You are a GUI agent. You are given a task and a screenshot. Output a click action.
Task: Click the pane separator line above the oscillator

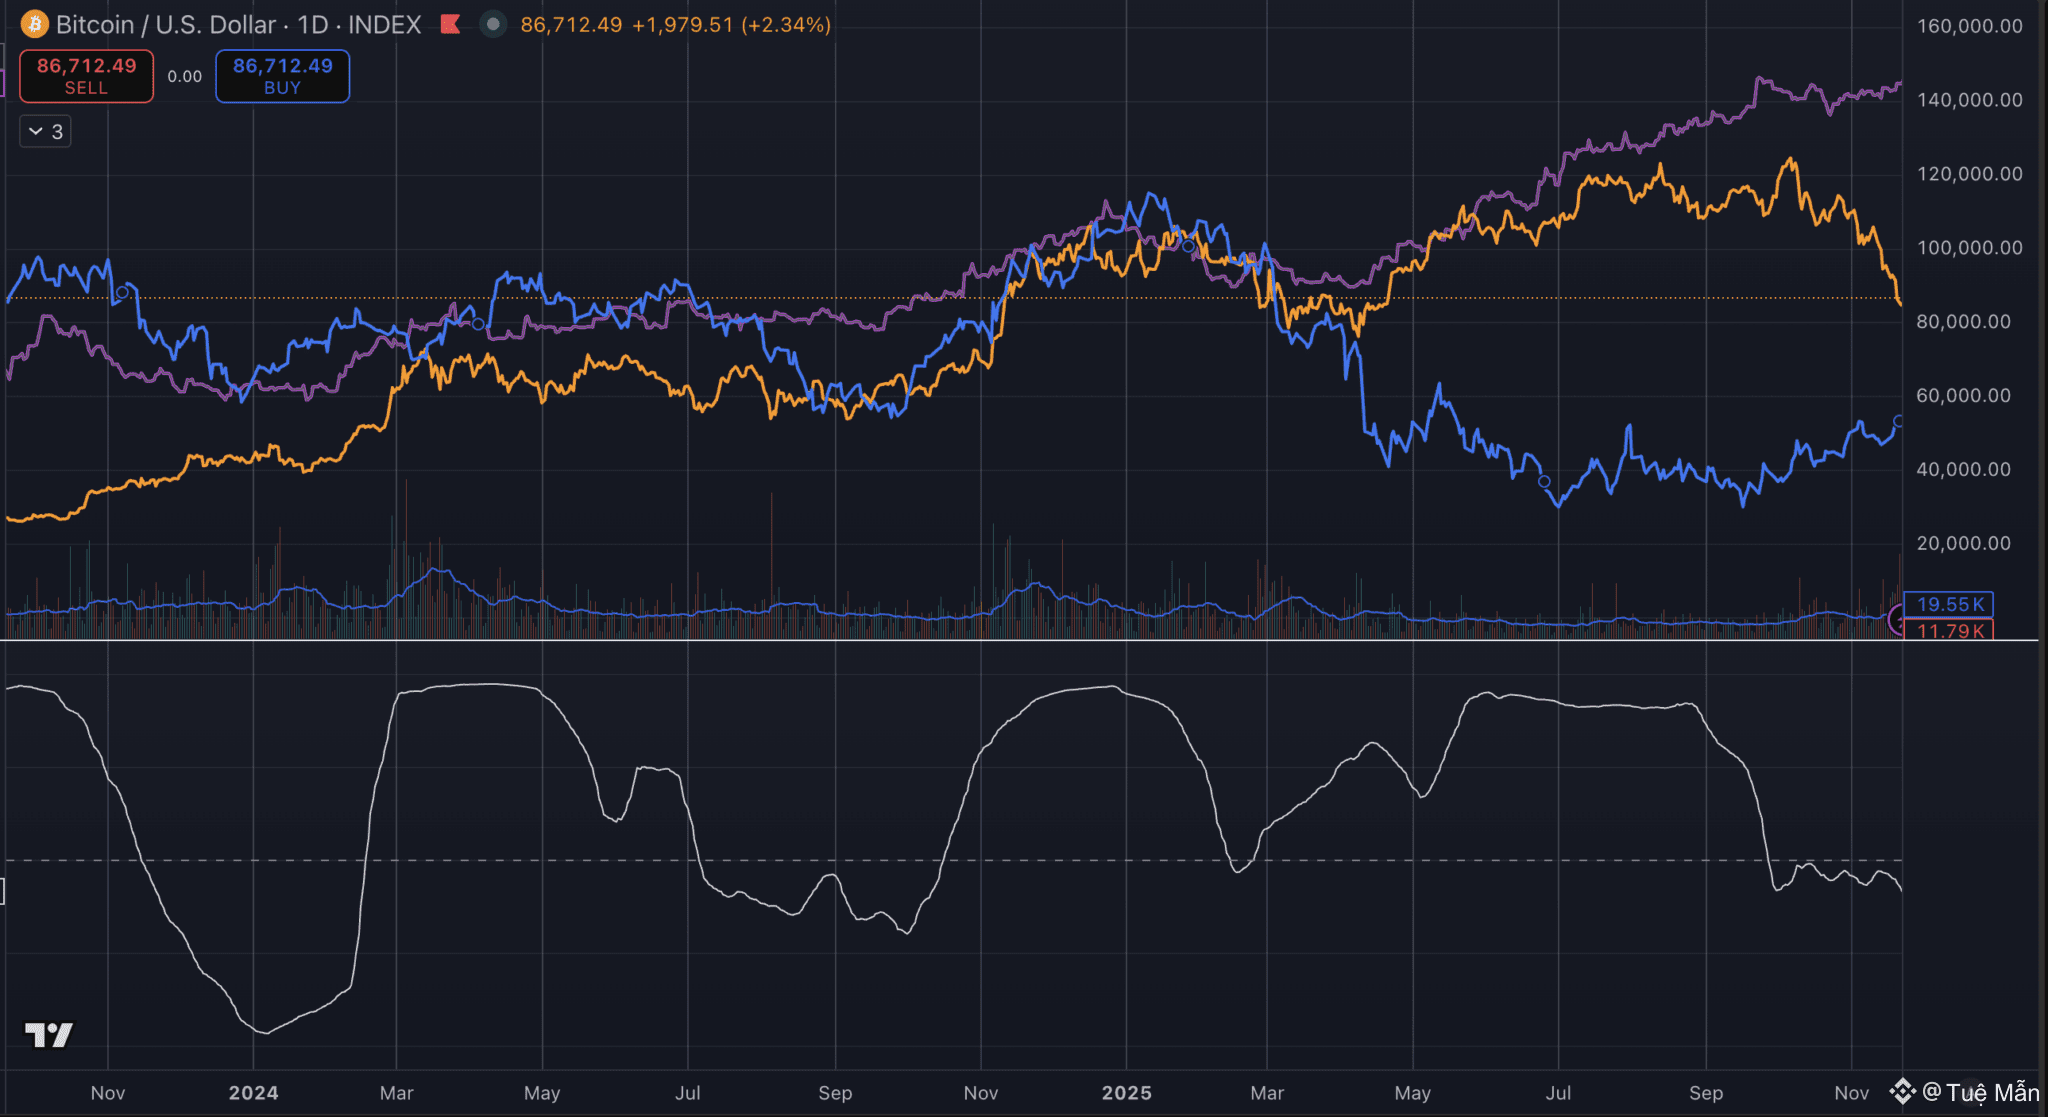pos(1000,640)
